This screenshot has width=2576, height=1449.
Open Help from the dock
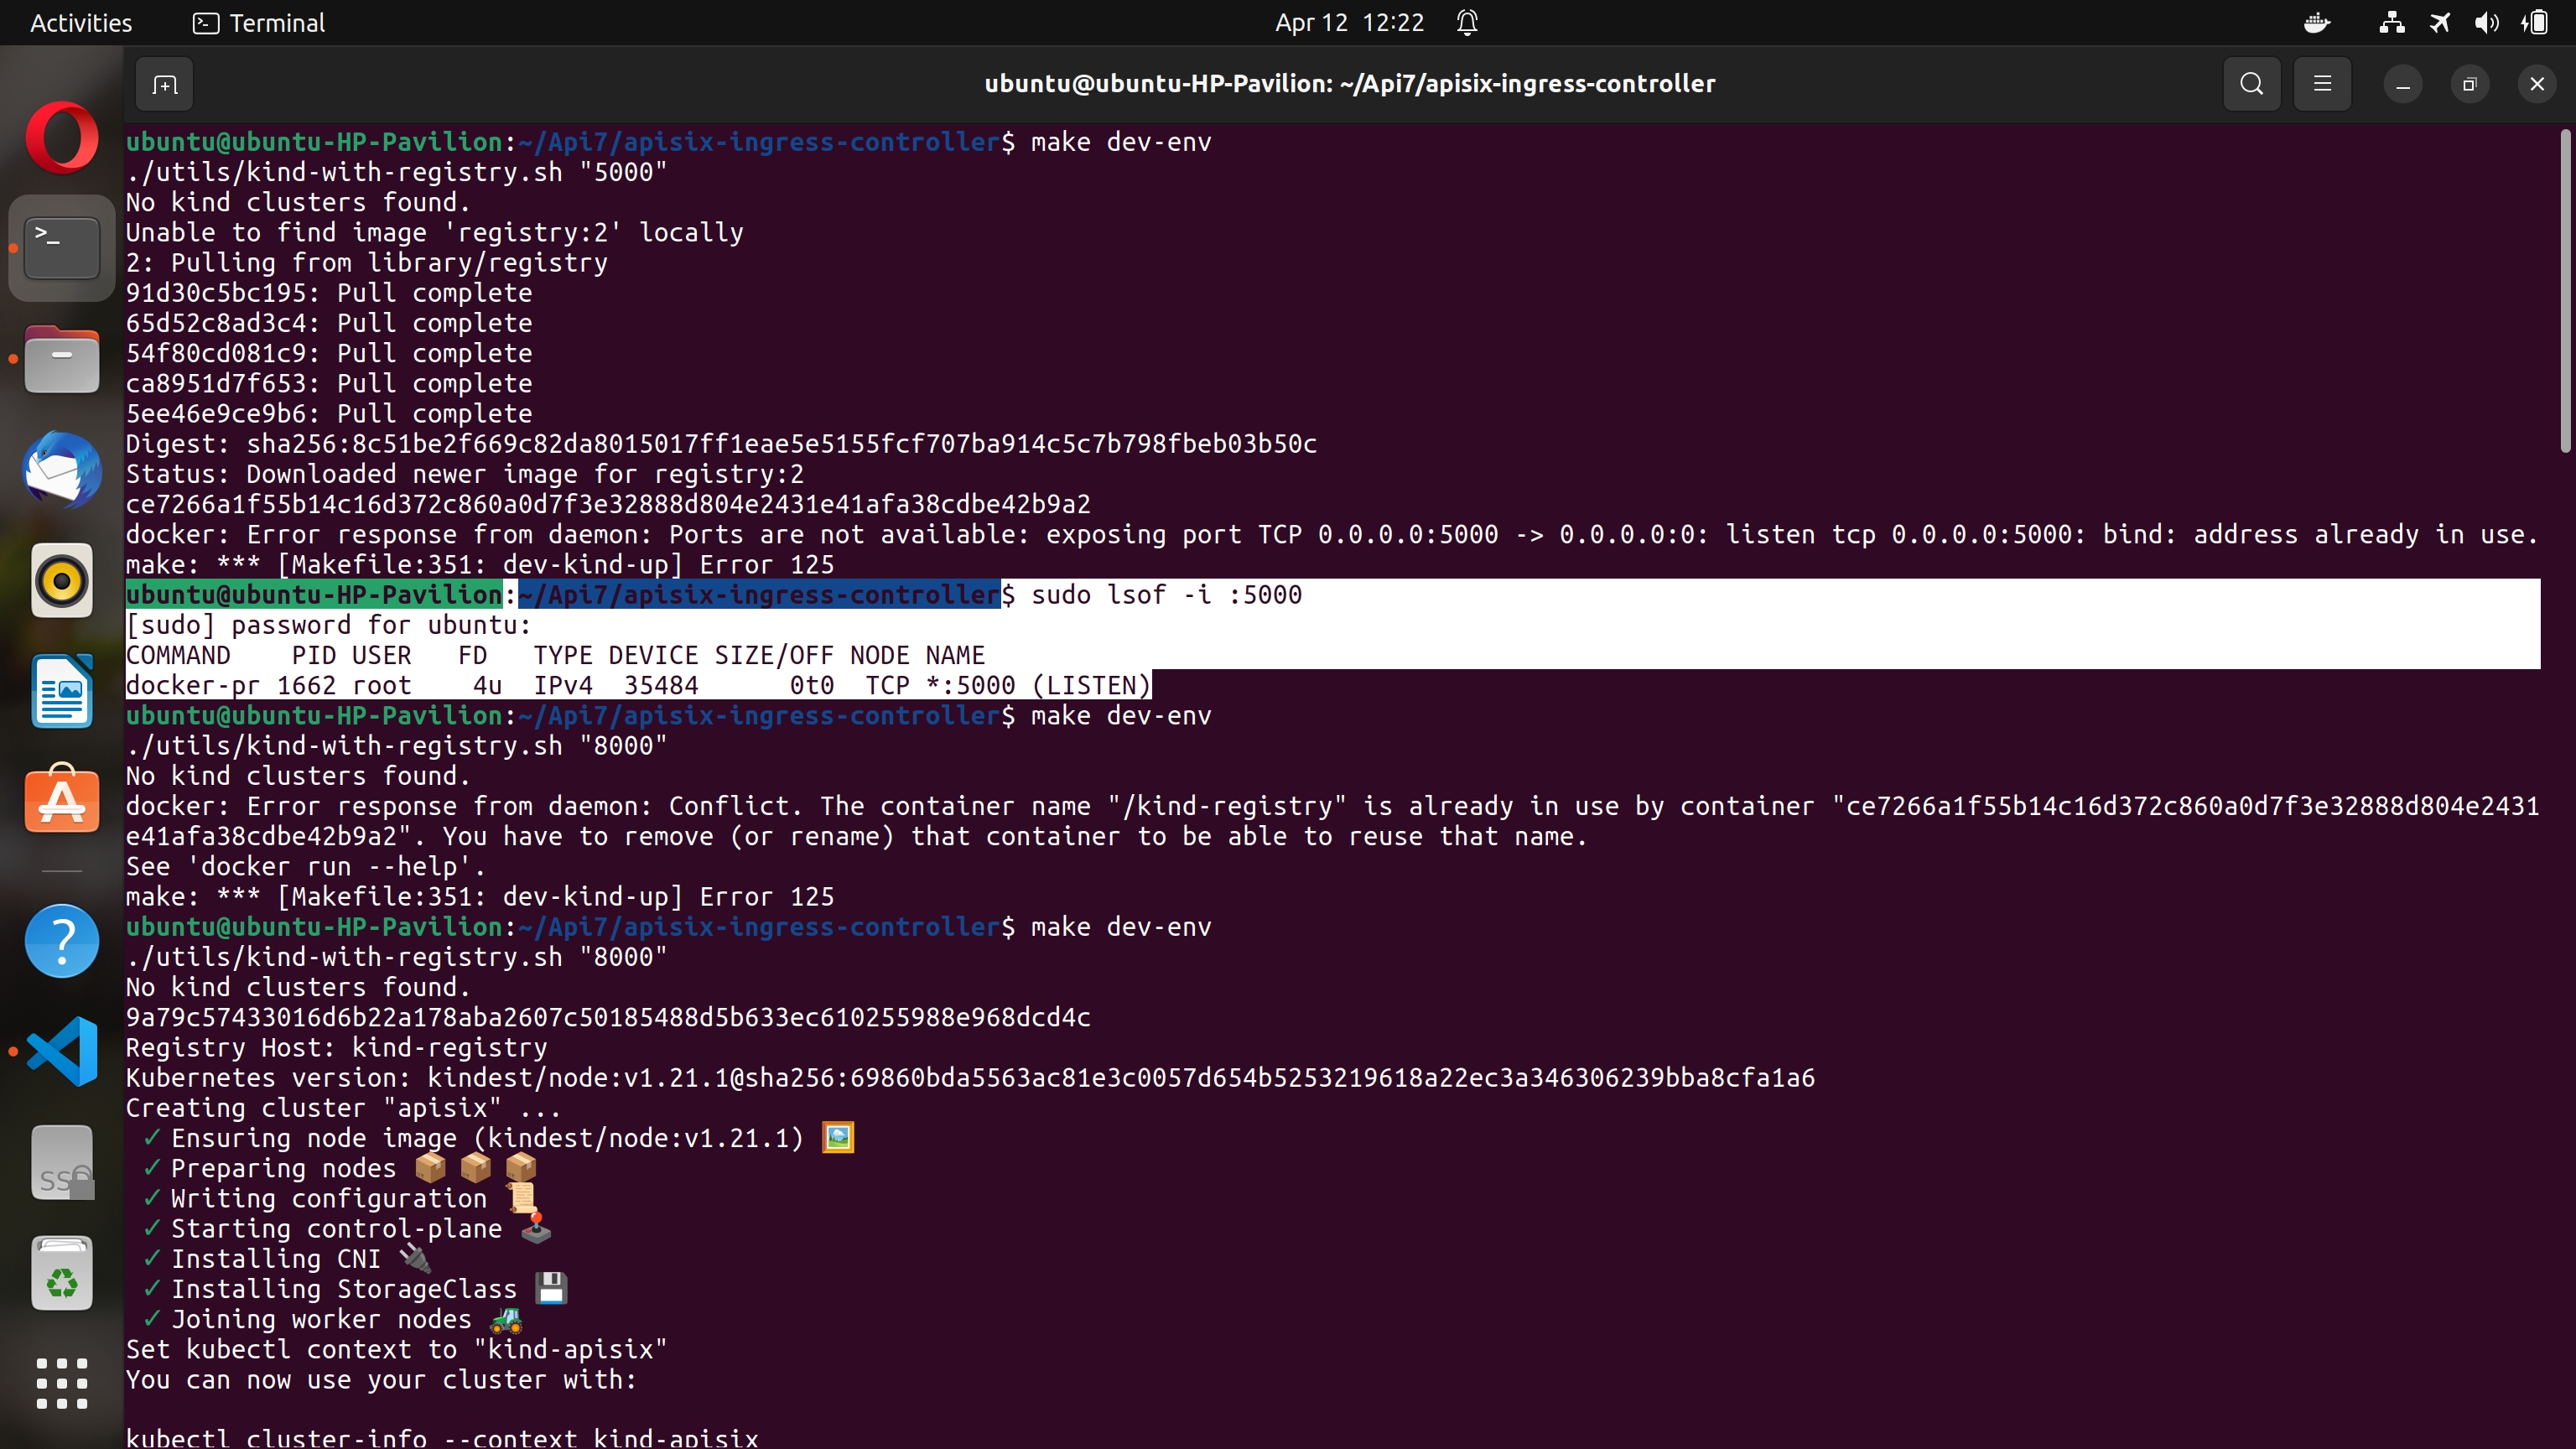tap(62, 941)
